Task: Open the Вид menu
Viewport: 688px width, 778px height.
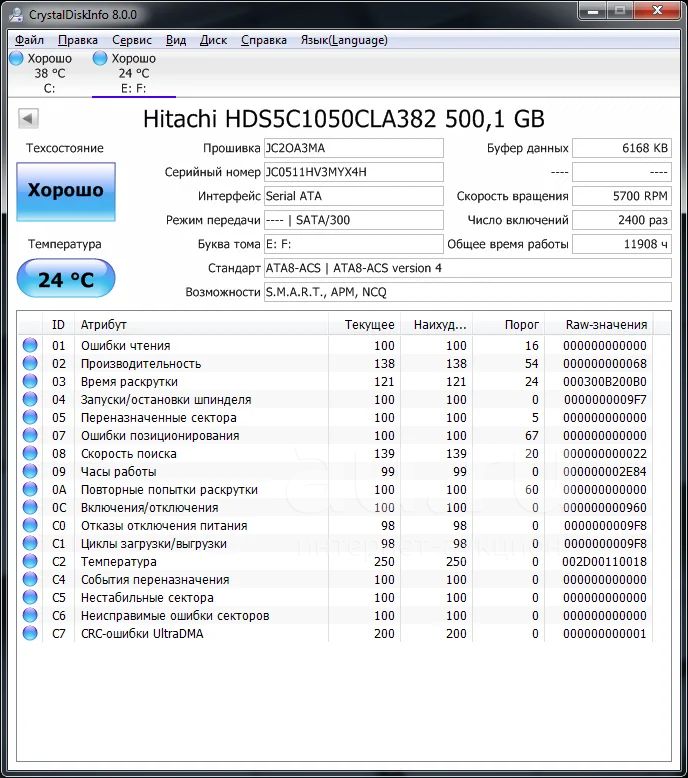Action: tap(176, 40)
